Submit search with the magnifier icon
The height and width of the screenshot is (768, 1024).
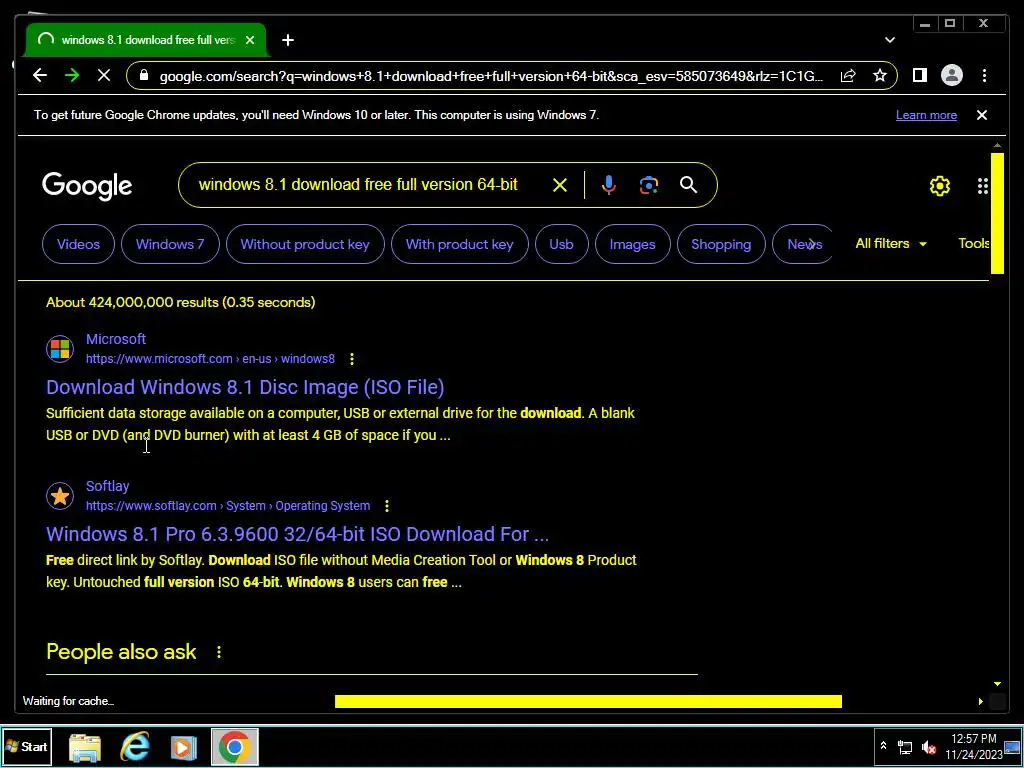pyautogui.click(x=688, y=185)
